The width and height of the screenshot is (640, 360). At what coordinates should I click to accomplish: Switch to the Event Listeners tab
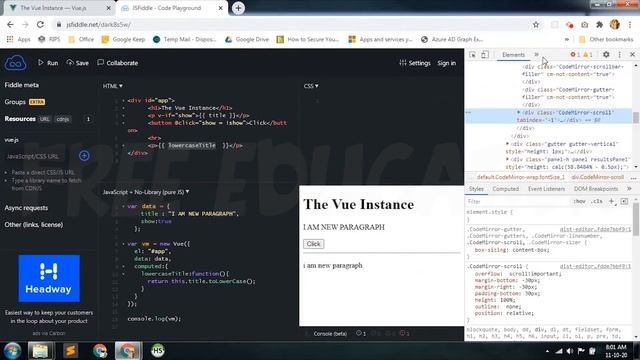pyautogui.click(x=546, y=189)
